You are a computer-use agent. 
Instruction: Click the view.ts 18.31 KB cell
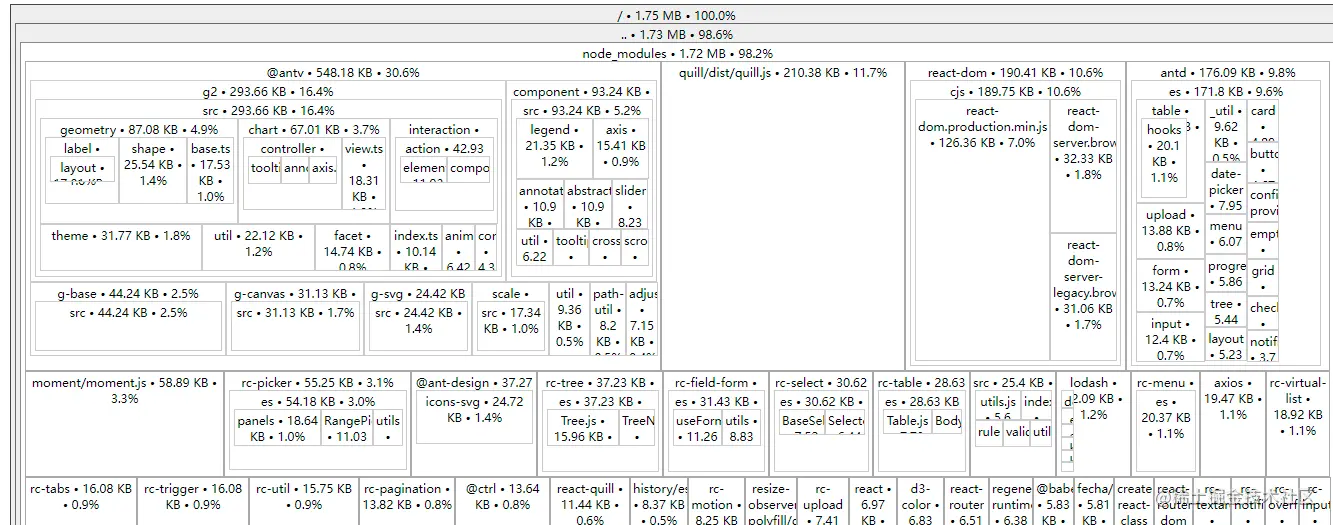(364, 175)
